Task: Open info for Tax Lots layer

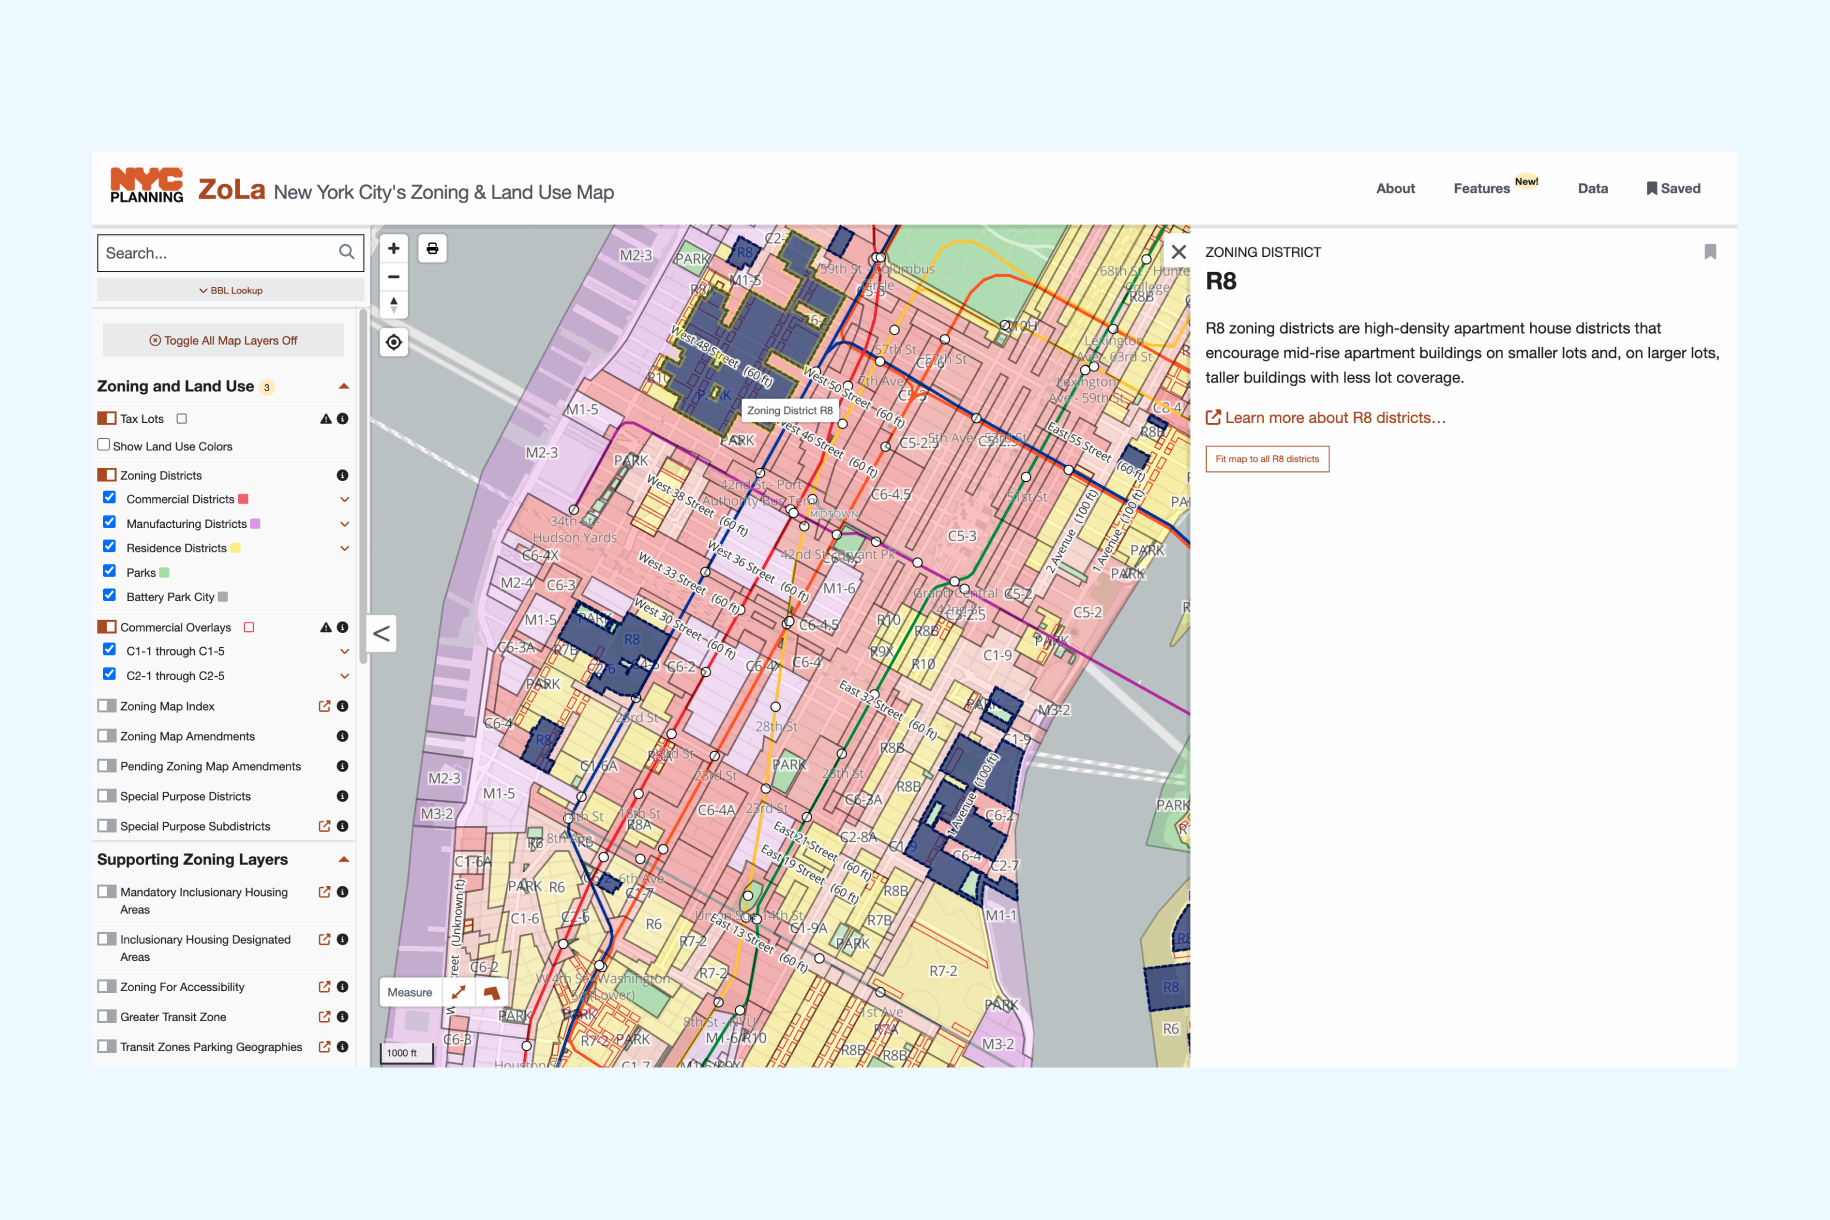Action: pyautogui.click(x=343, y=419)
